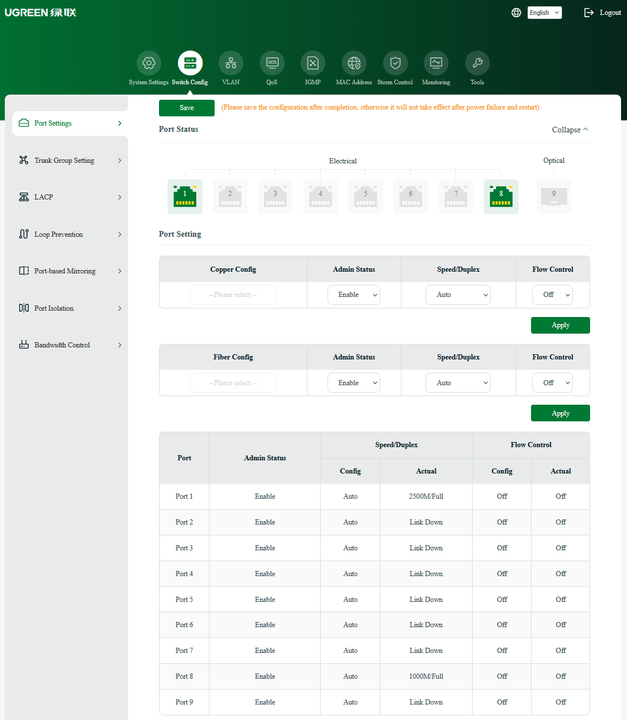Click Port 1 actual speed 2500M/Full
The width and height of the screenshot is (627, 720).
(426, 496)
